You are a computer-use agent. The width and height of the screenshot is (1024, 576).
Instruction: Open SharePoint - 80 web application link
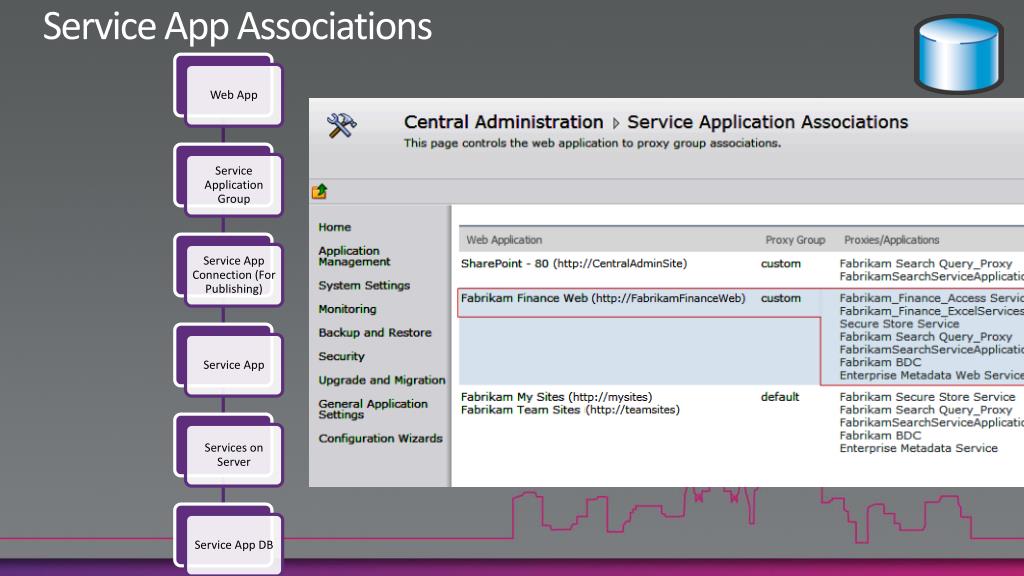click(574, 264)
